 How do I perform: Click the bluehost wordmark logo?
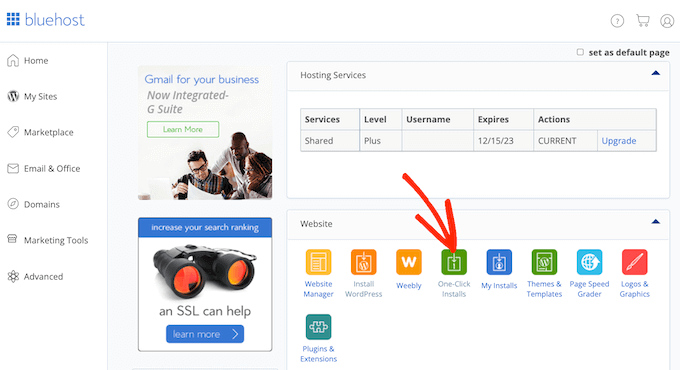55,20
